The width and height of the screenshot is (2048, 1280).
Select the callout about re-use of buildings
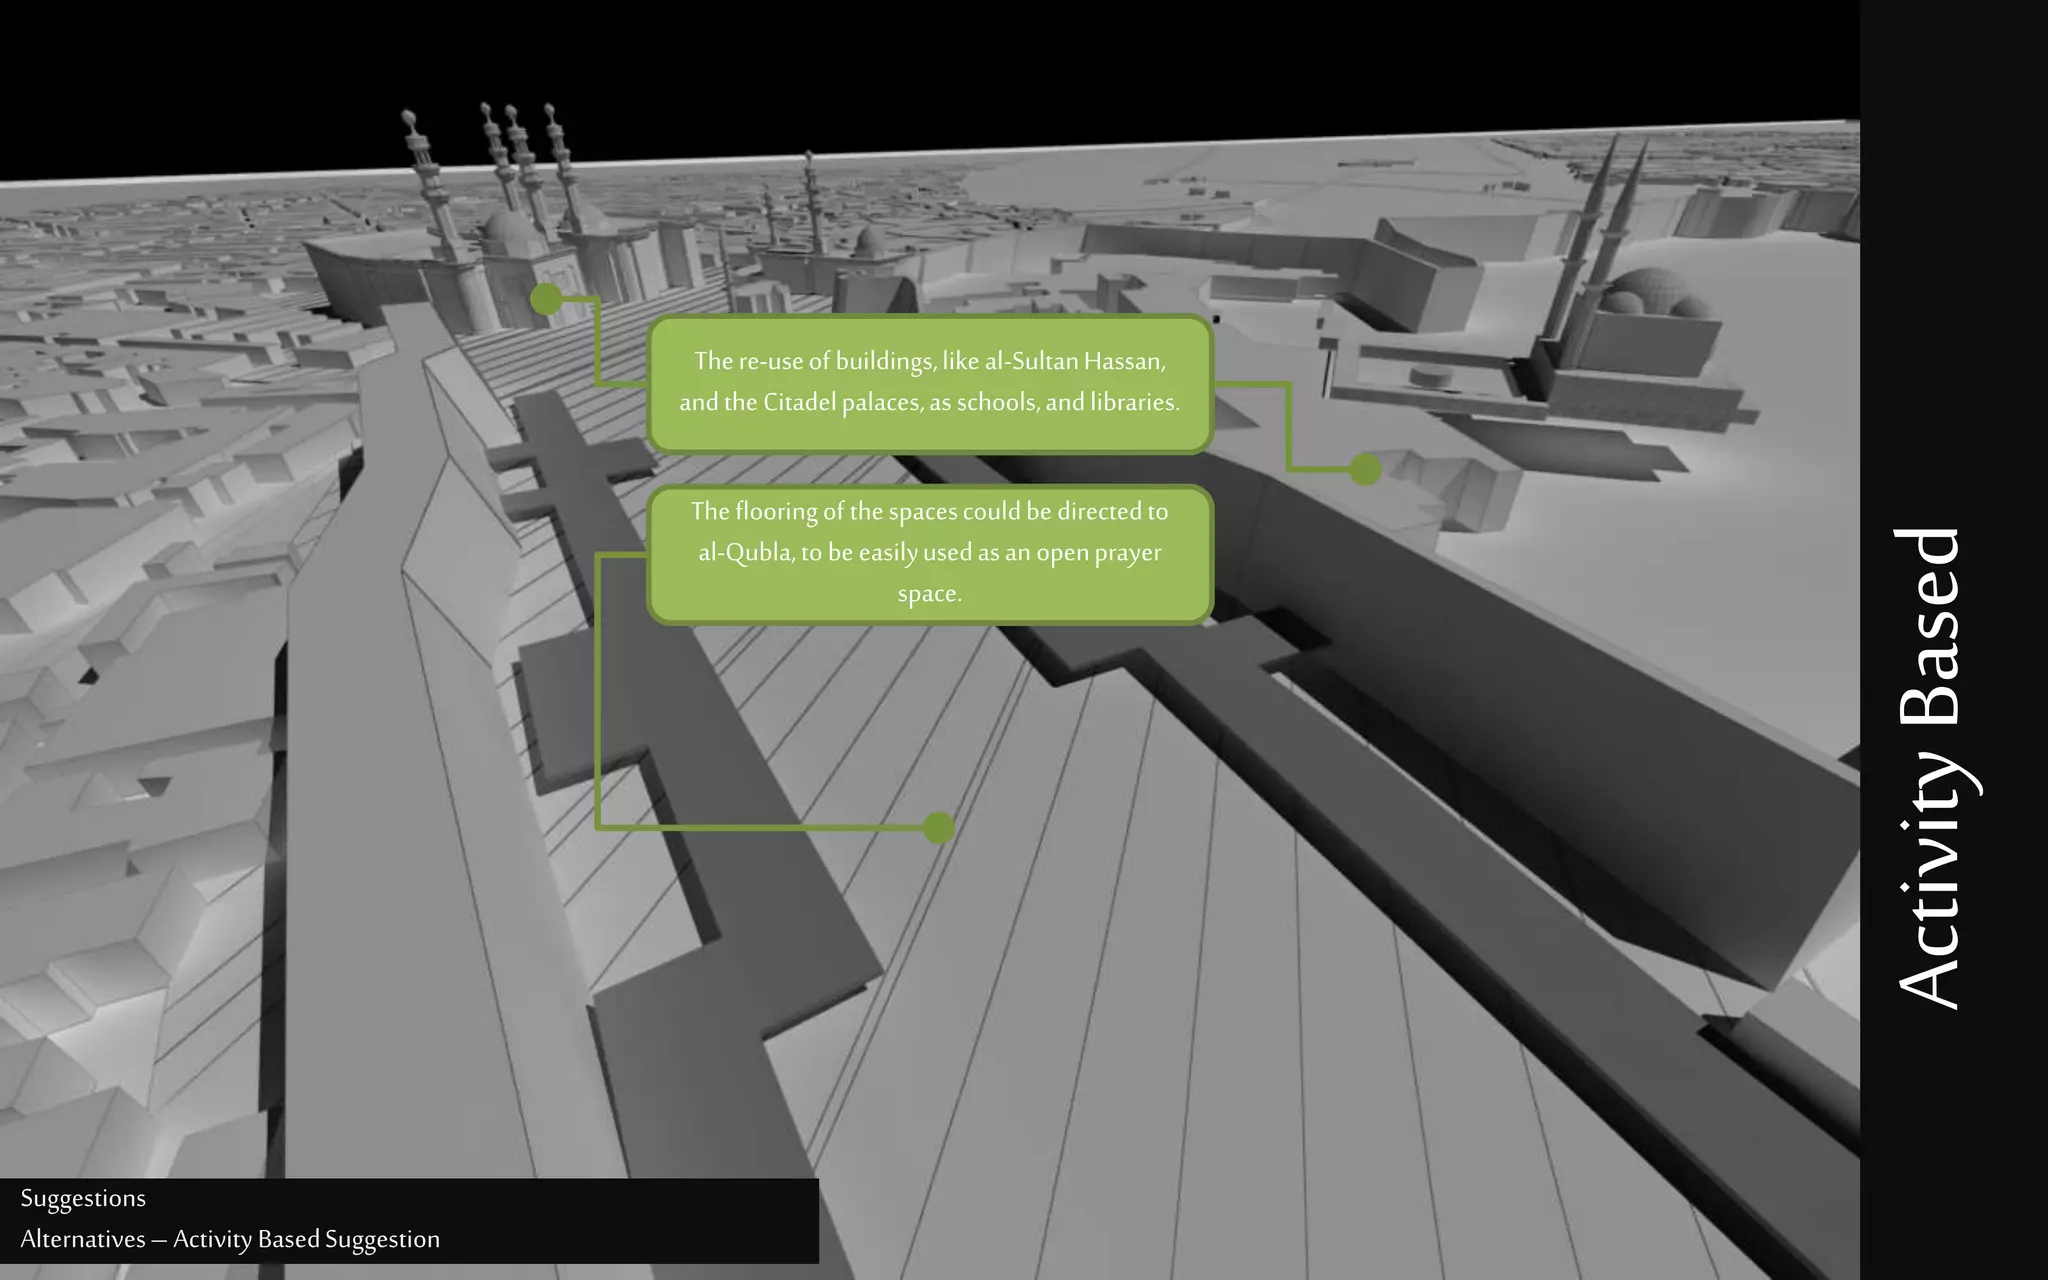click(930, 383)
